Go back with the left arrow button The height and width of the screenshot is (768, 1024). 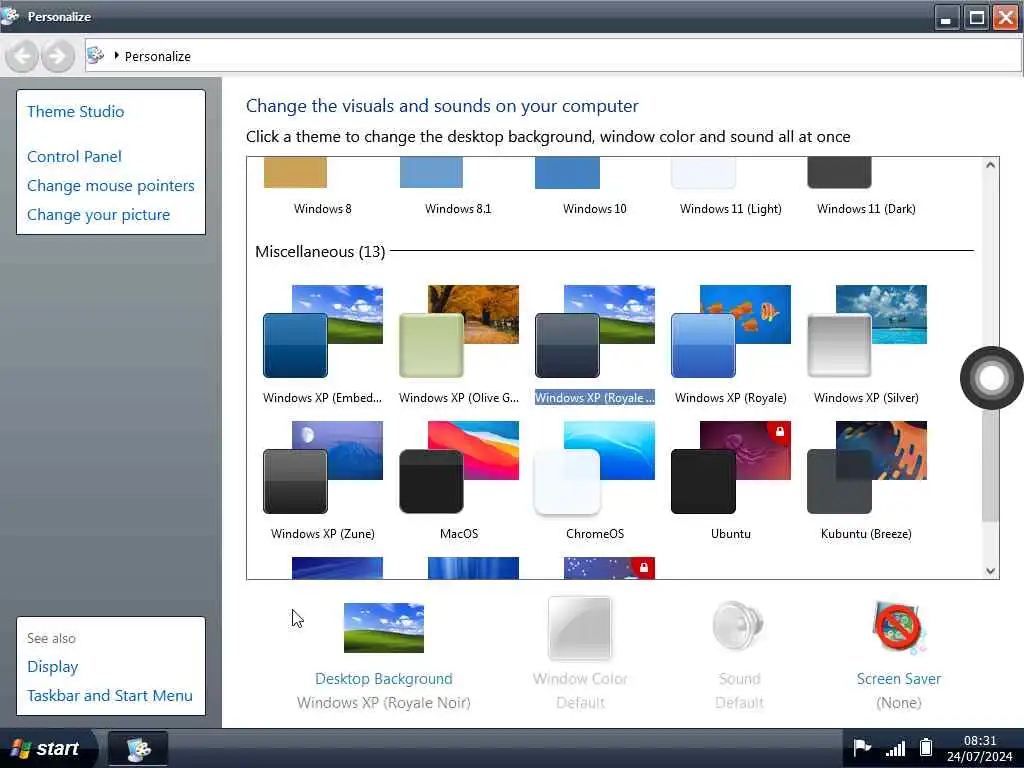22,56
